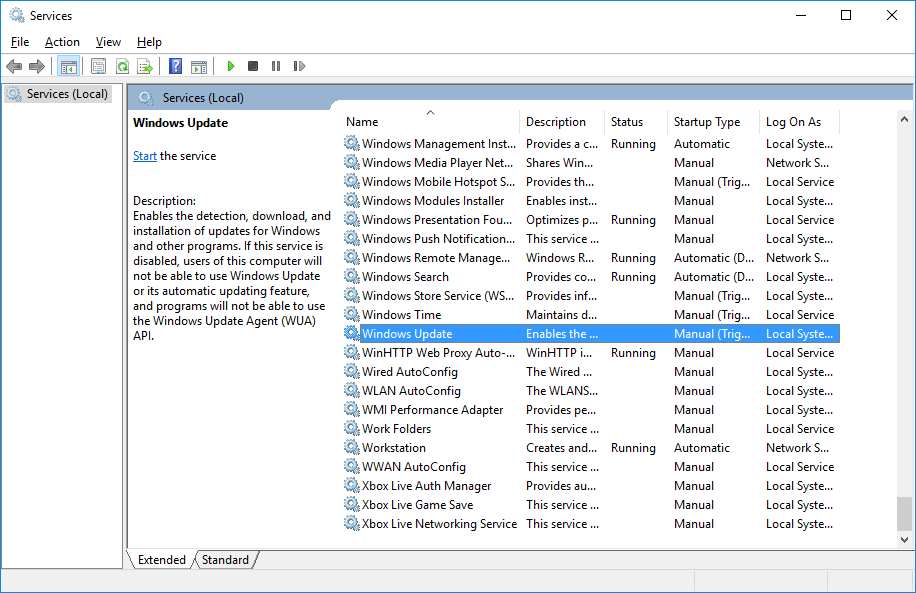The width and height of the screenshot is (916, 593).
Task: Click the Back arrow toolbar button
Action: click(x=14, y=66)
